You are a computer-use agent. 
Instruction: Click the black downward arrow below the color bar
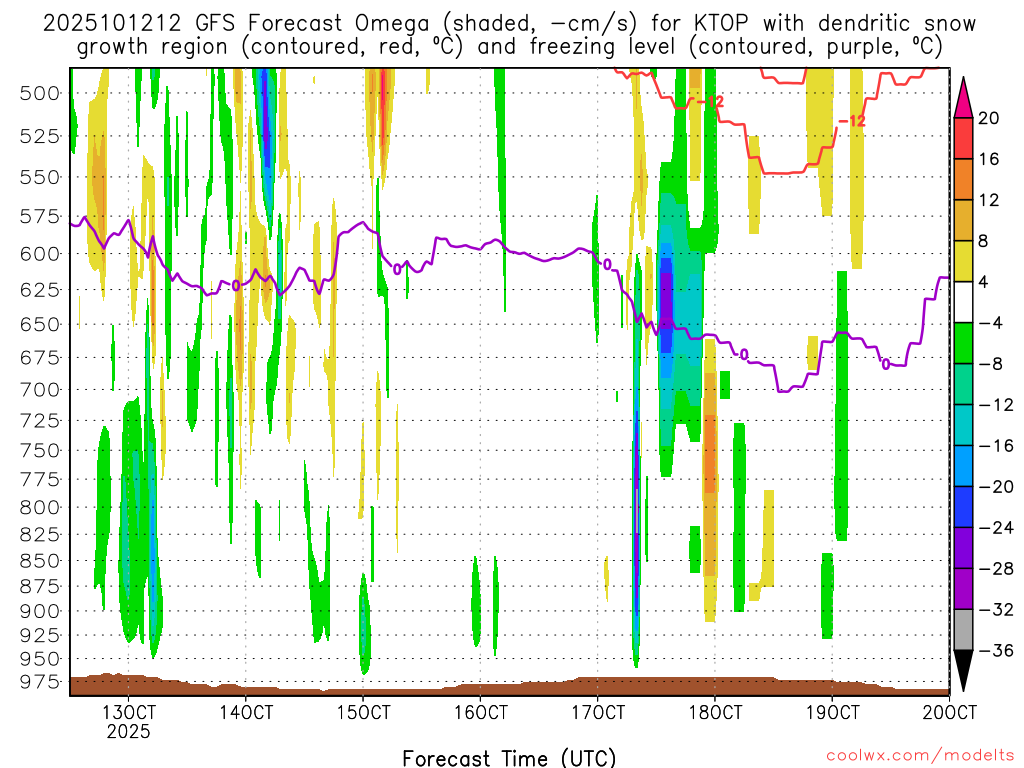click(x=963, y=671)
